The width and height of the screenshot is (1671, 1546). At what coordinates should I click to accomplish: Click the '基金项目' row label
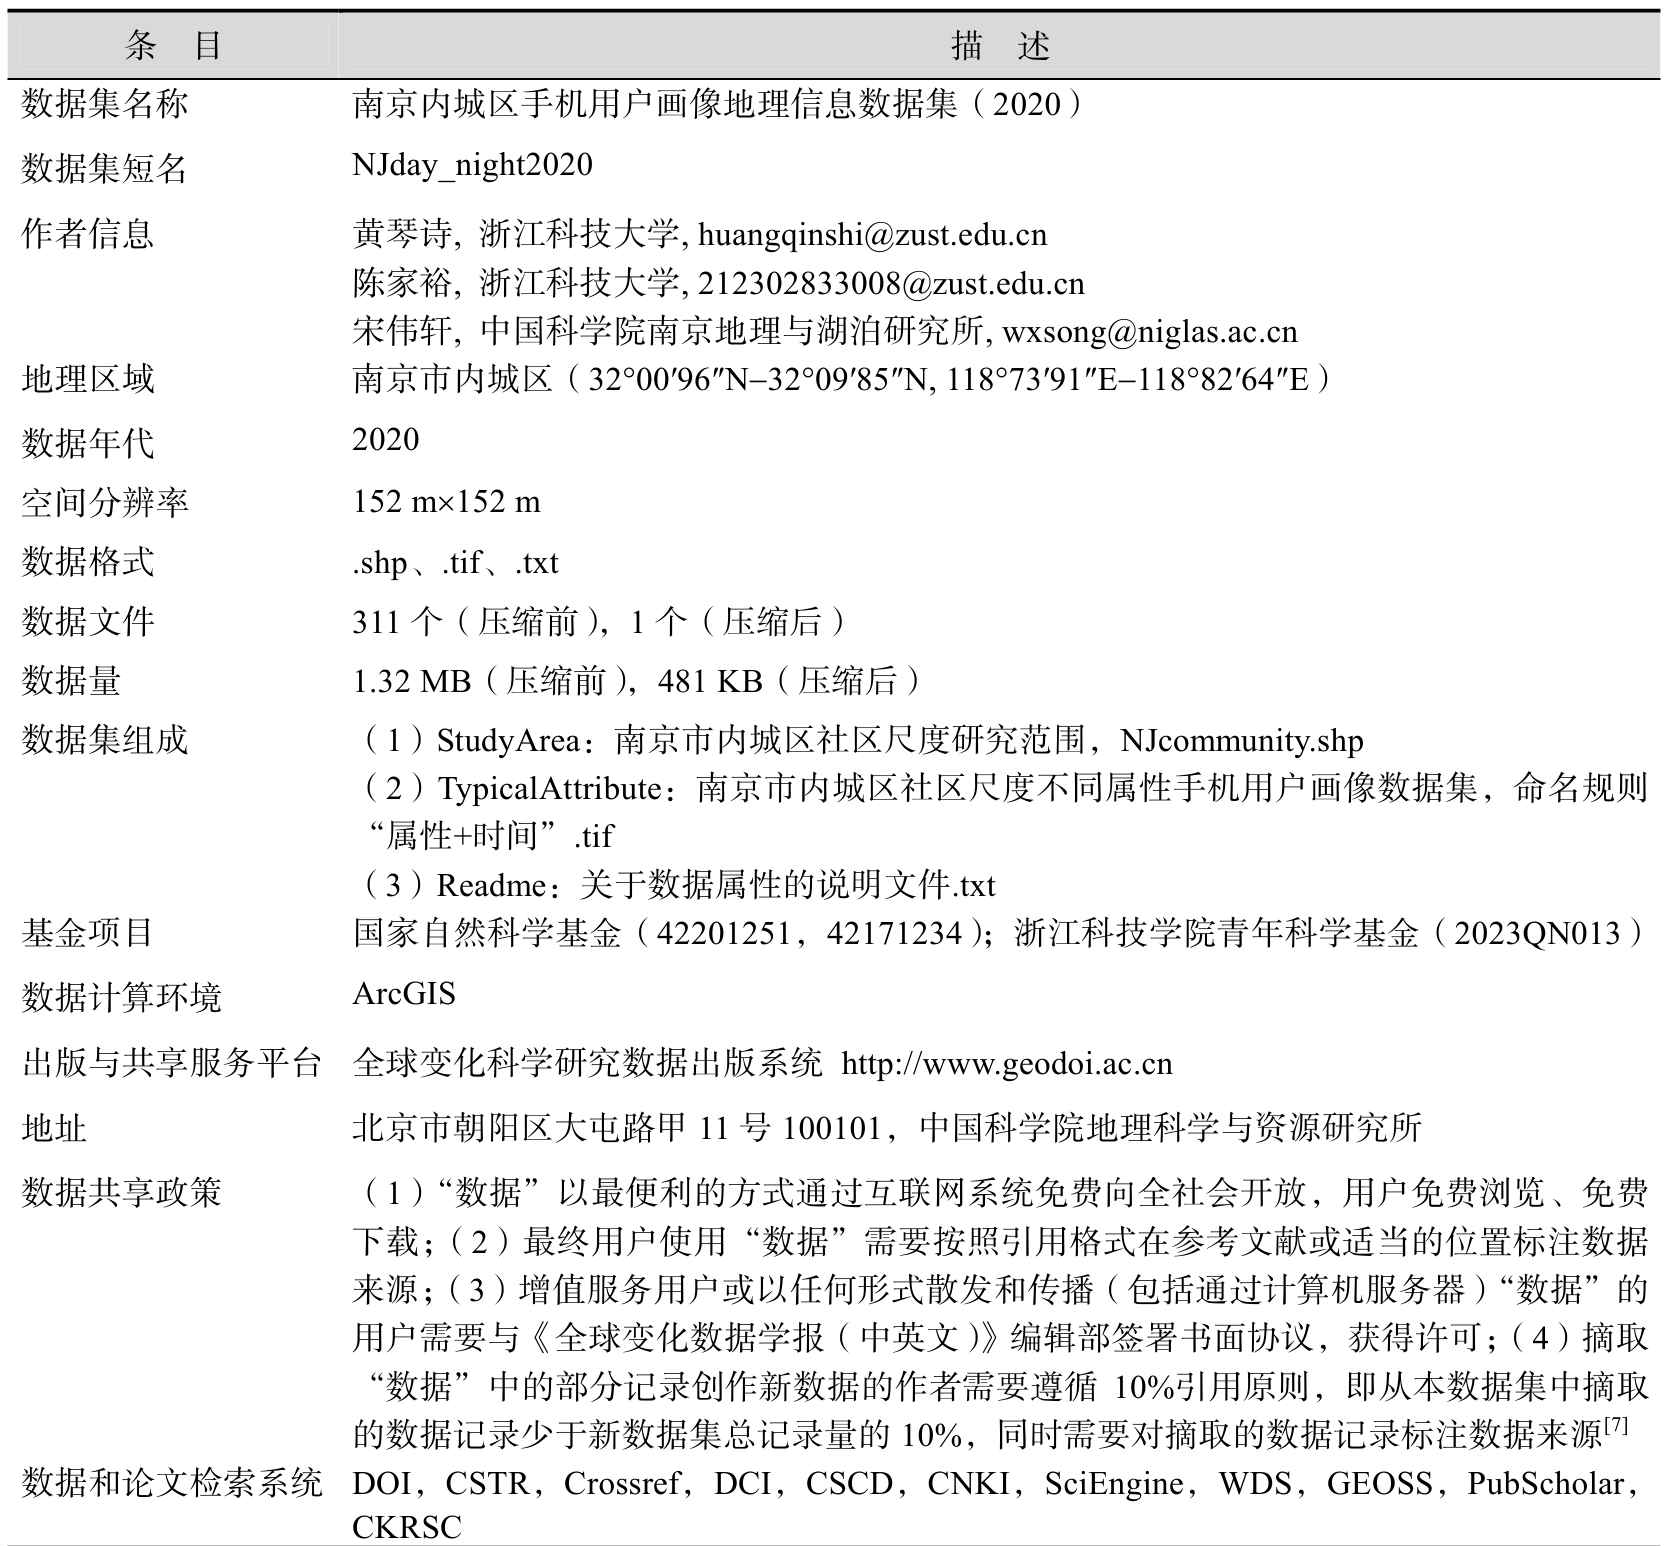88,933
